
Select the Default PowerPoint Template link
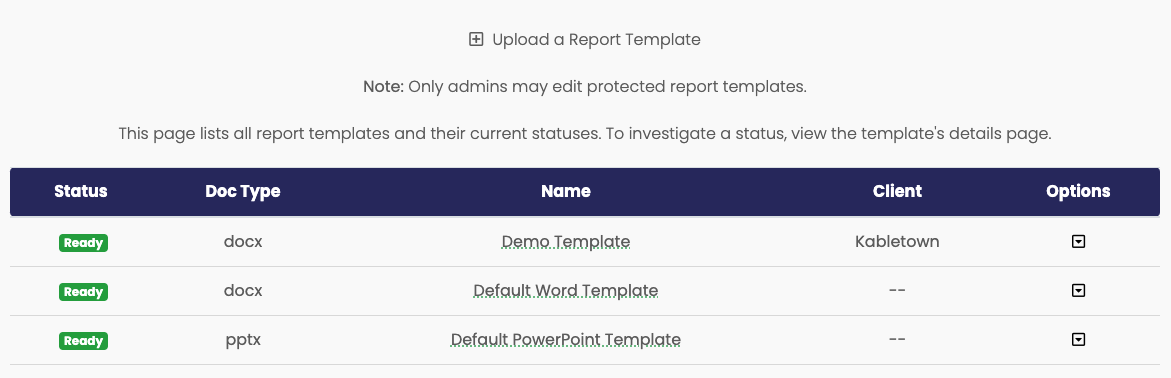tap(566, 340)
